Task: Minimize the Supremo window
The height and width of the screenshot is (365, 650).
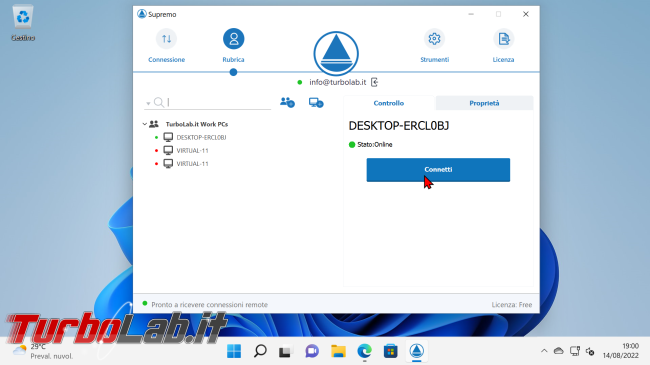Action: 471,14
